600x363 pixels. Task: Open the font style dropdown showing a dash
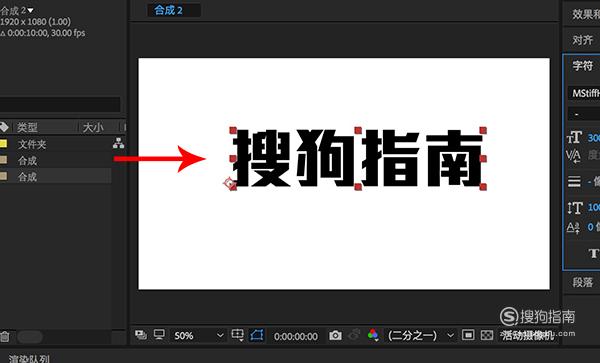click(x=584, y=114)
